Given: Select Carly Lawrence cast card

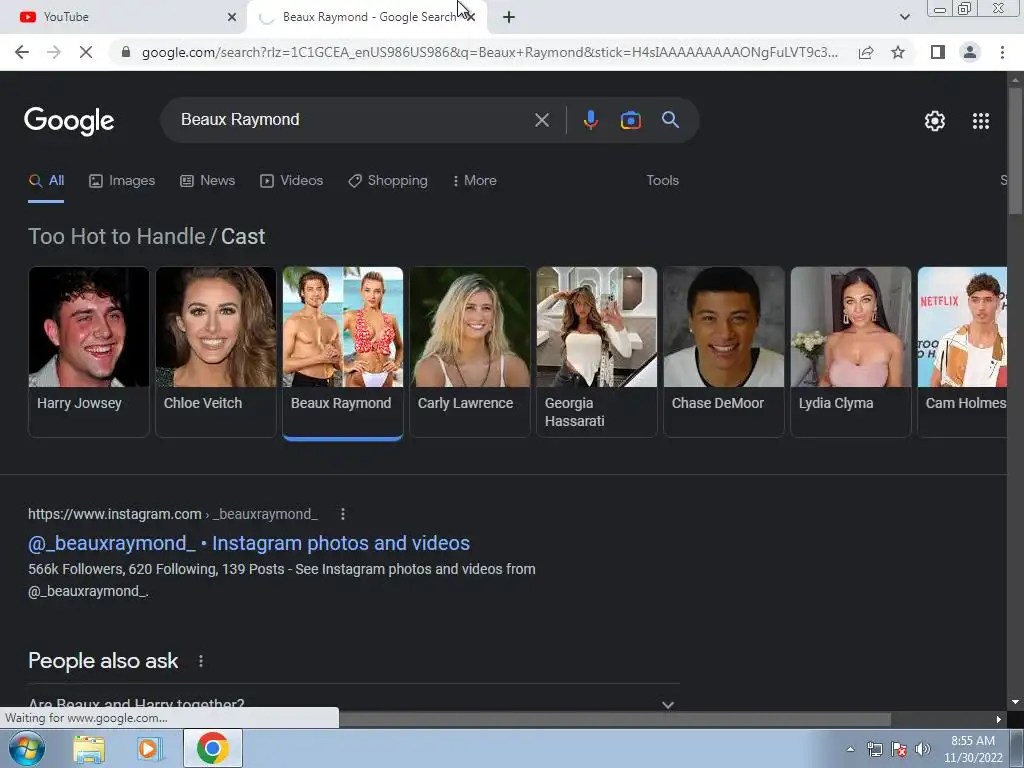Looking at the screenshot, I should 470,351.
